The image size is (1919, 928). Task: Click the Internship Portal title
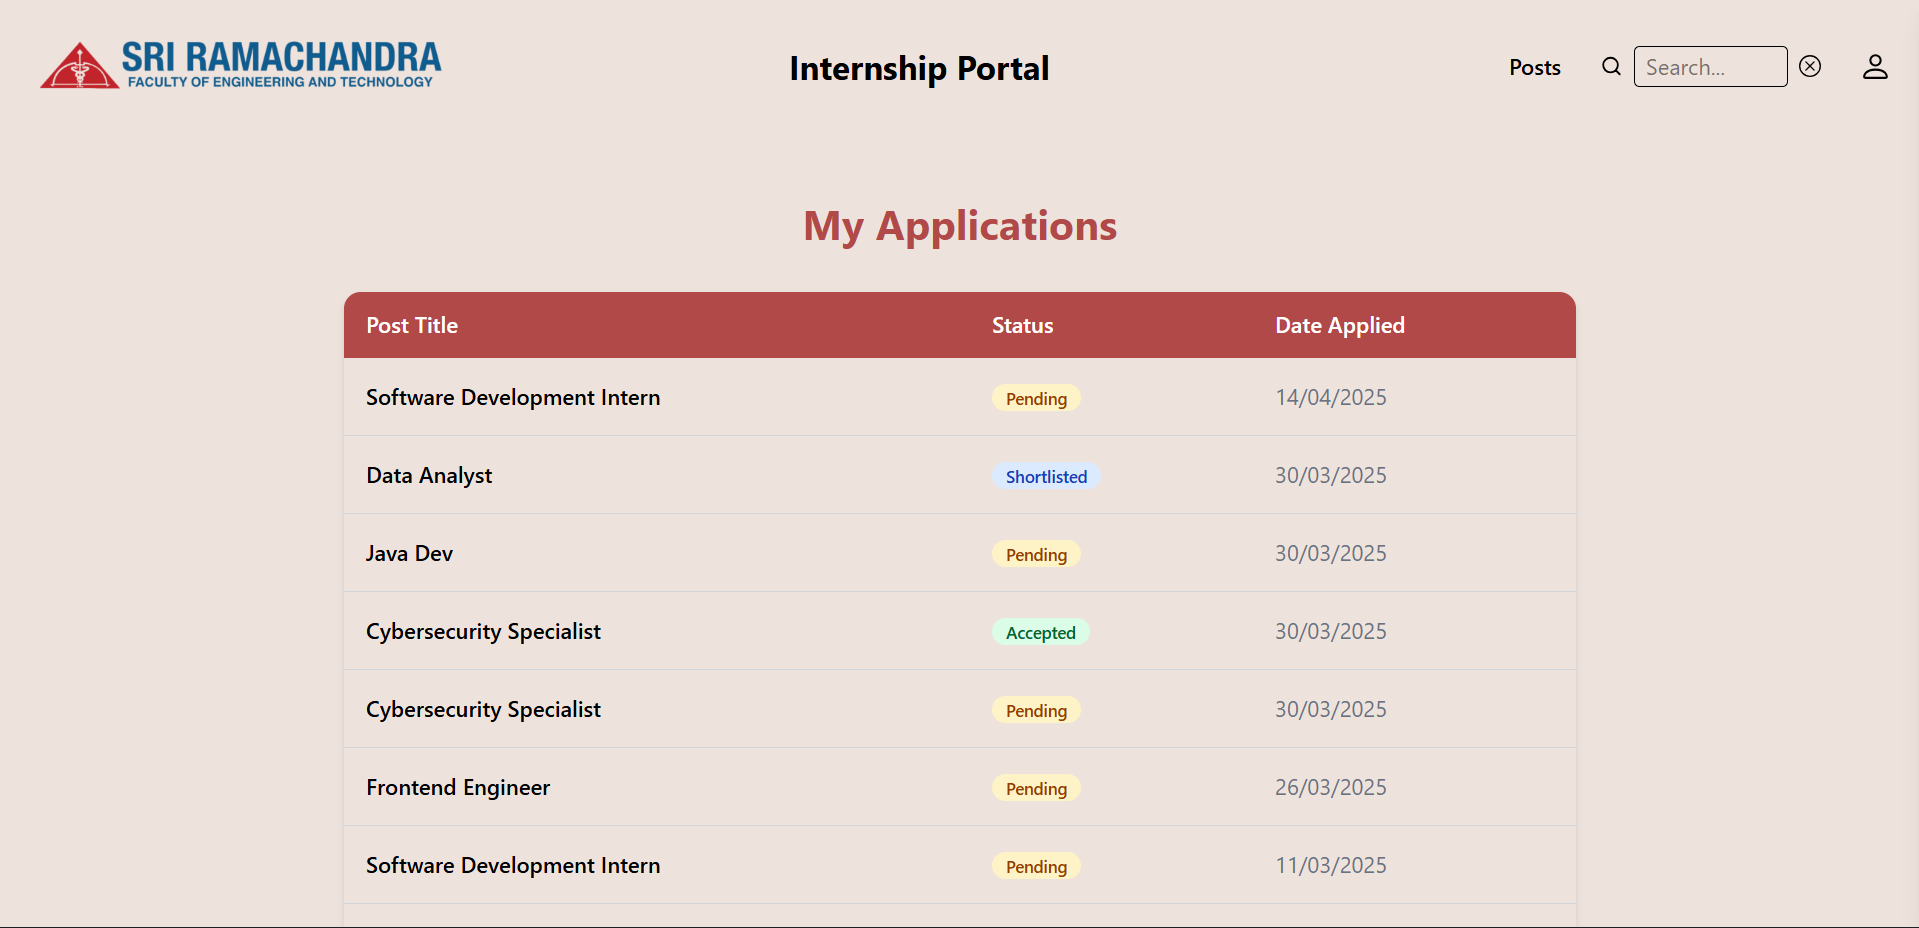[x=919, y=68]
